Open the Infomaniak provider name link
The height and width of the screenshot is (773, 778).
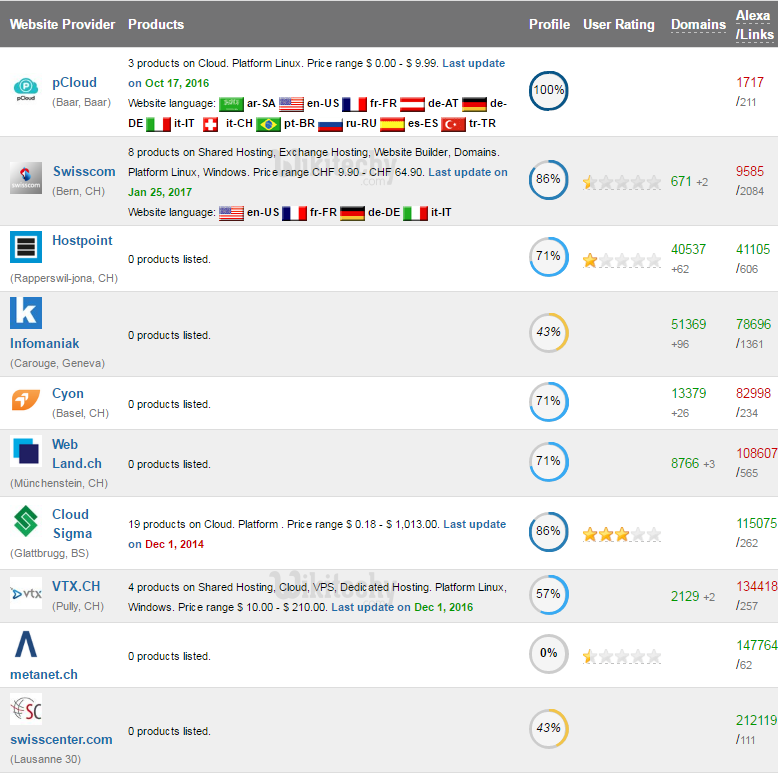coord(44,343)
